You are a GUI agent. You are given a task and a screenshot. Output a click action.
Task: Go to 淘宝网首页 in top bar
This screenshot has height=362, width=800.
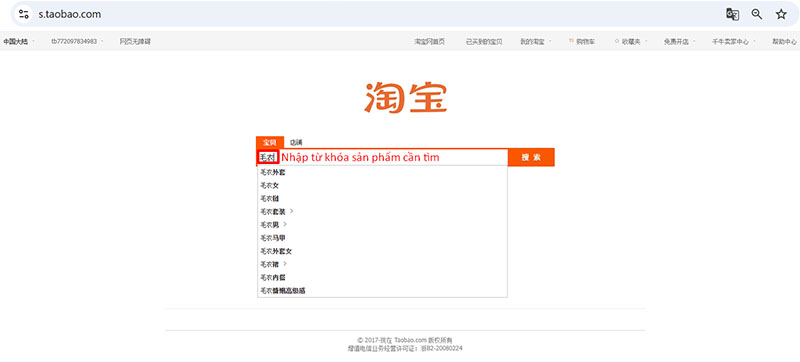pos(429,42)
